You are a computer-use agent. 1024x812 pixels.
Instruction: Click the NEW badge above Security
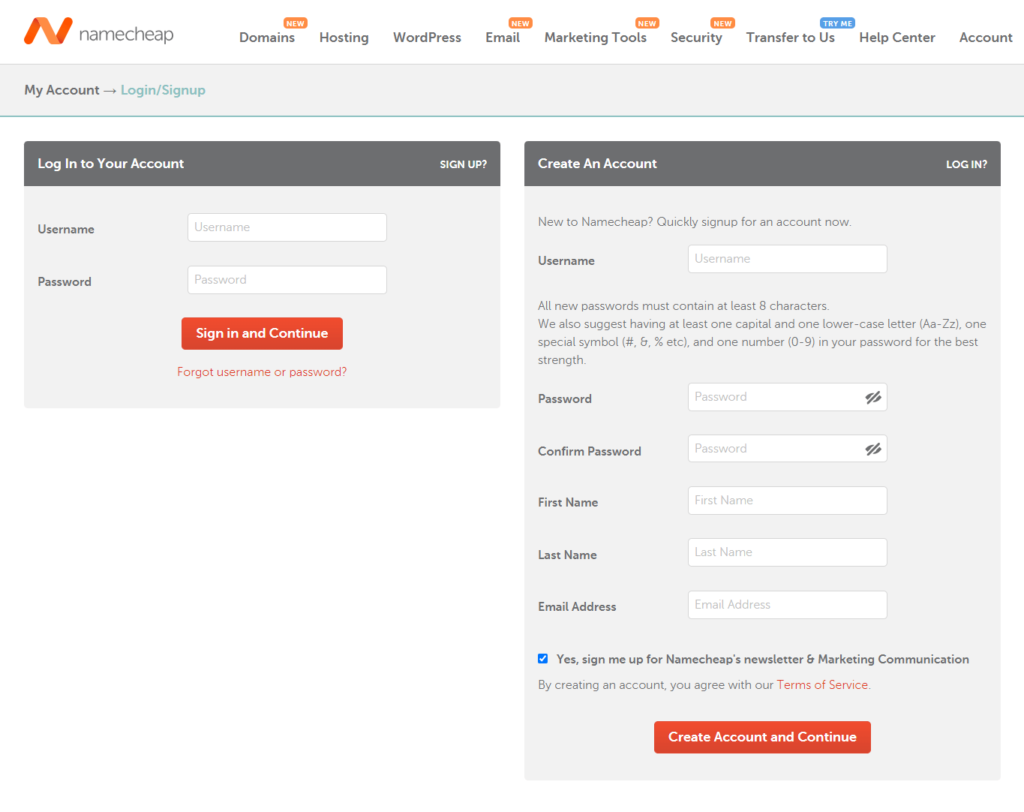tap(723, 24)
